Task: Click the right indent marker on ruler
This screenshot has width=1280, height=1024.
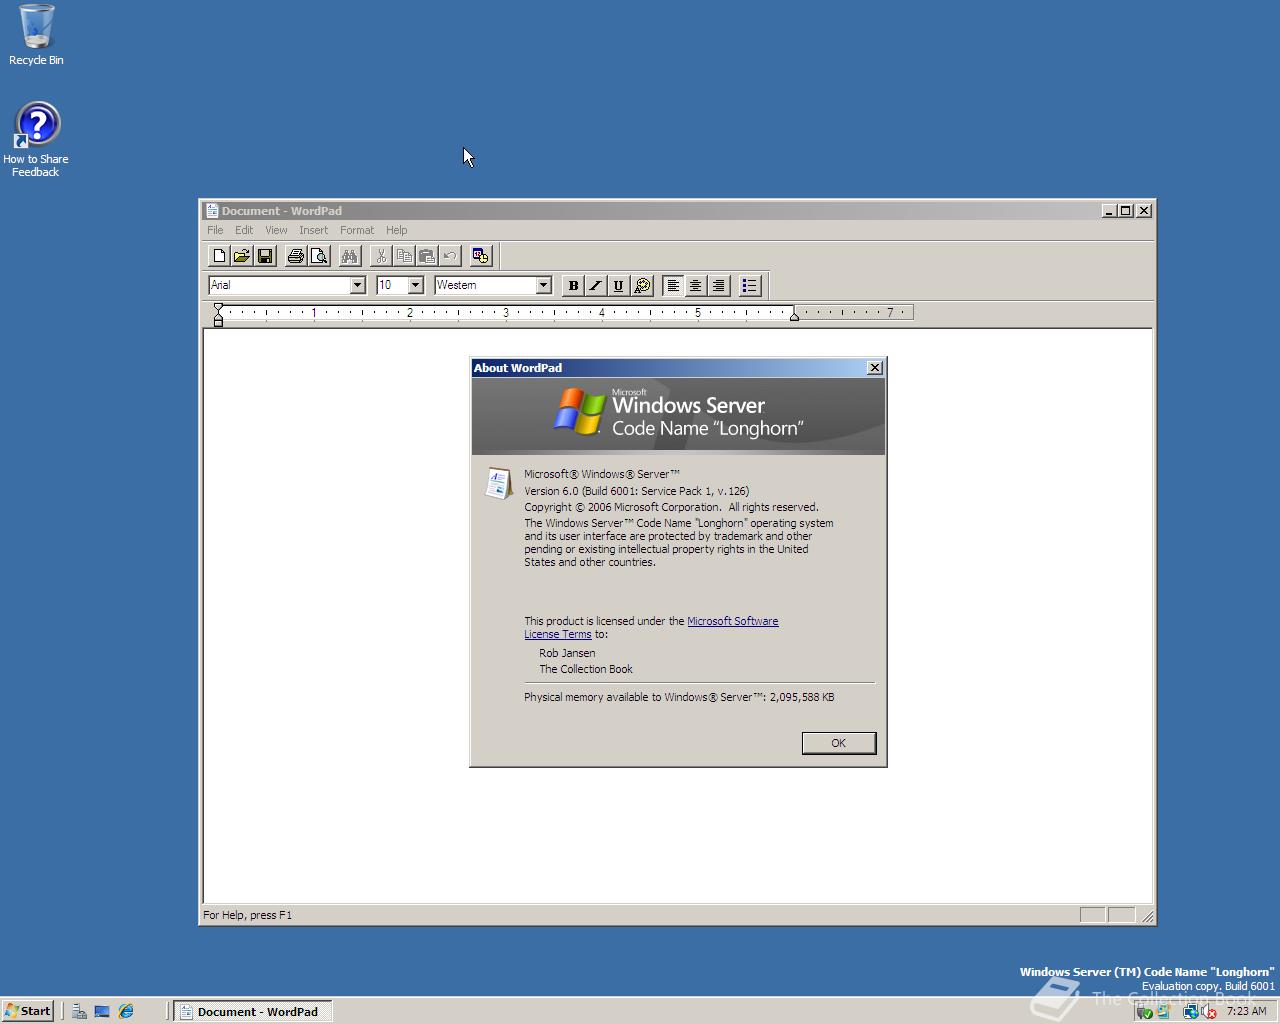Action: point(794,316)
